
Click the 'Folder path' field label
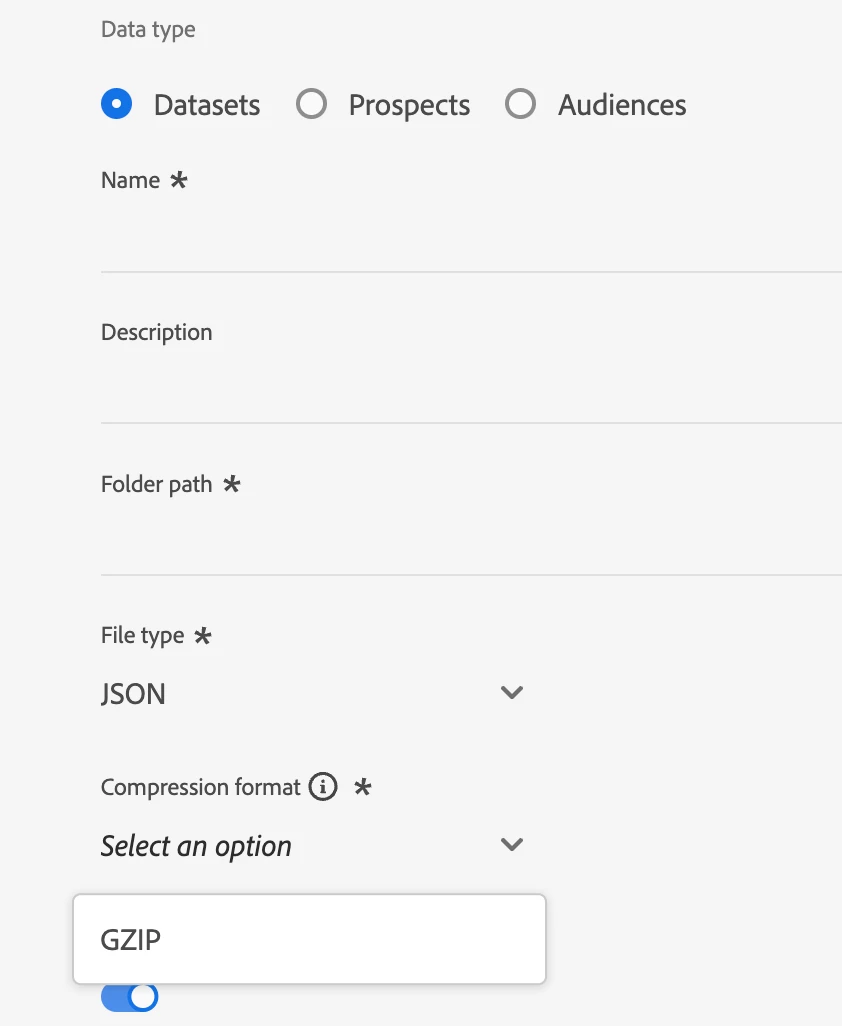tap(156, 484)
